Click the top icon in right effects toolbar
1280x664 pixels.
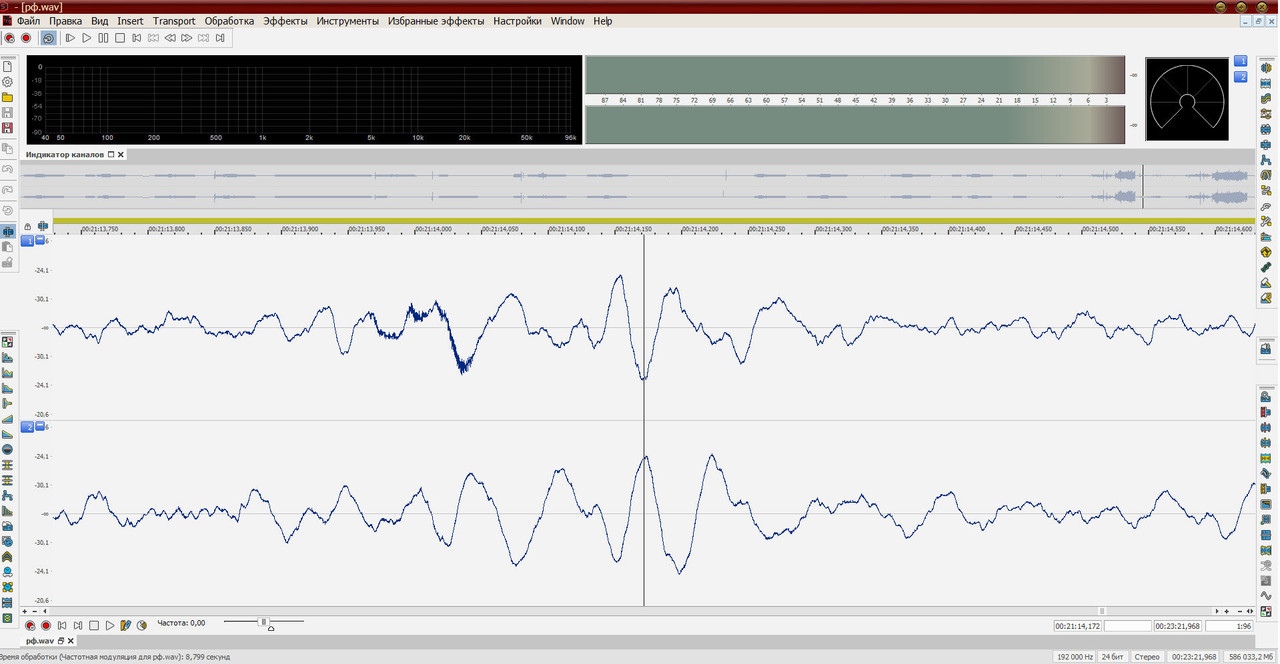[x=1266, y=67]
